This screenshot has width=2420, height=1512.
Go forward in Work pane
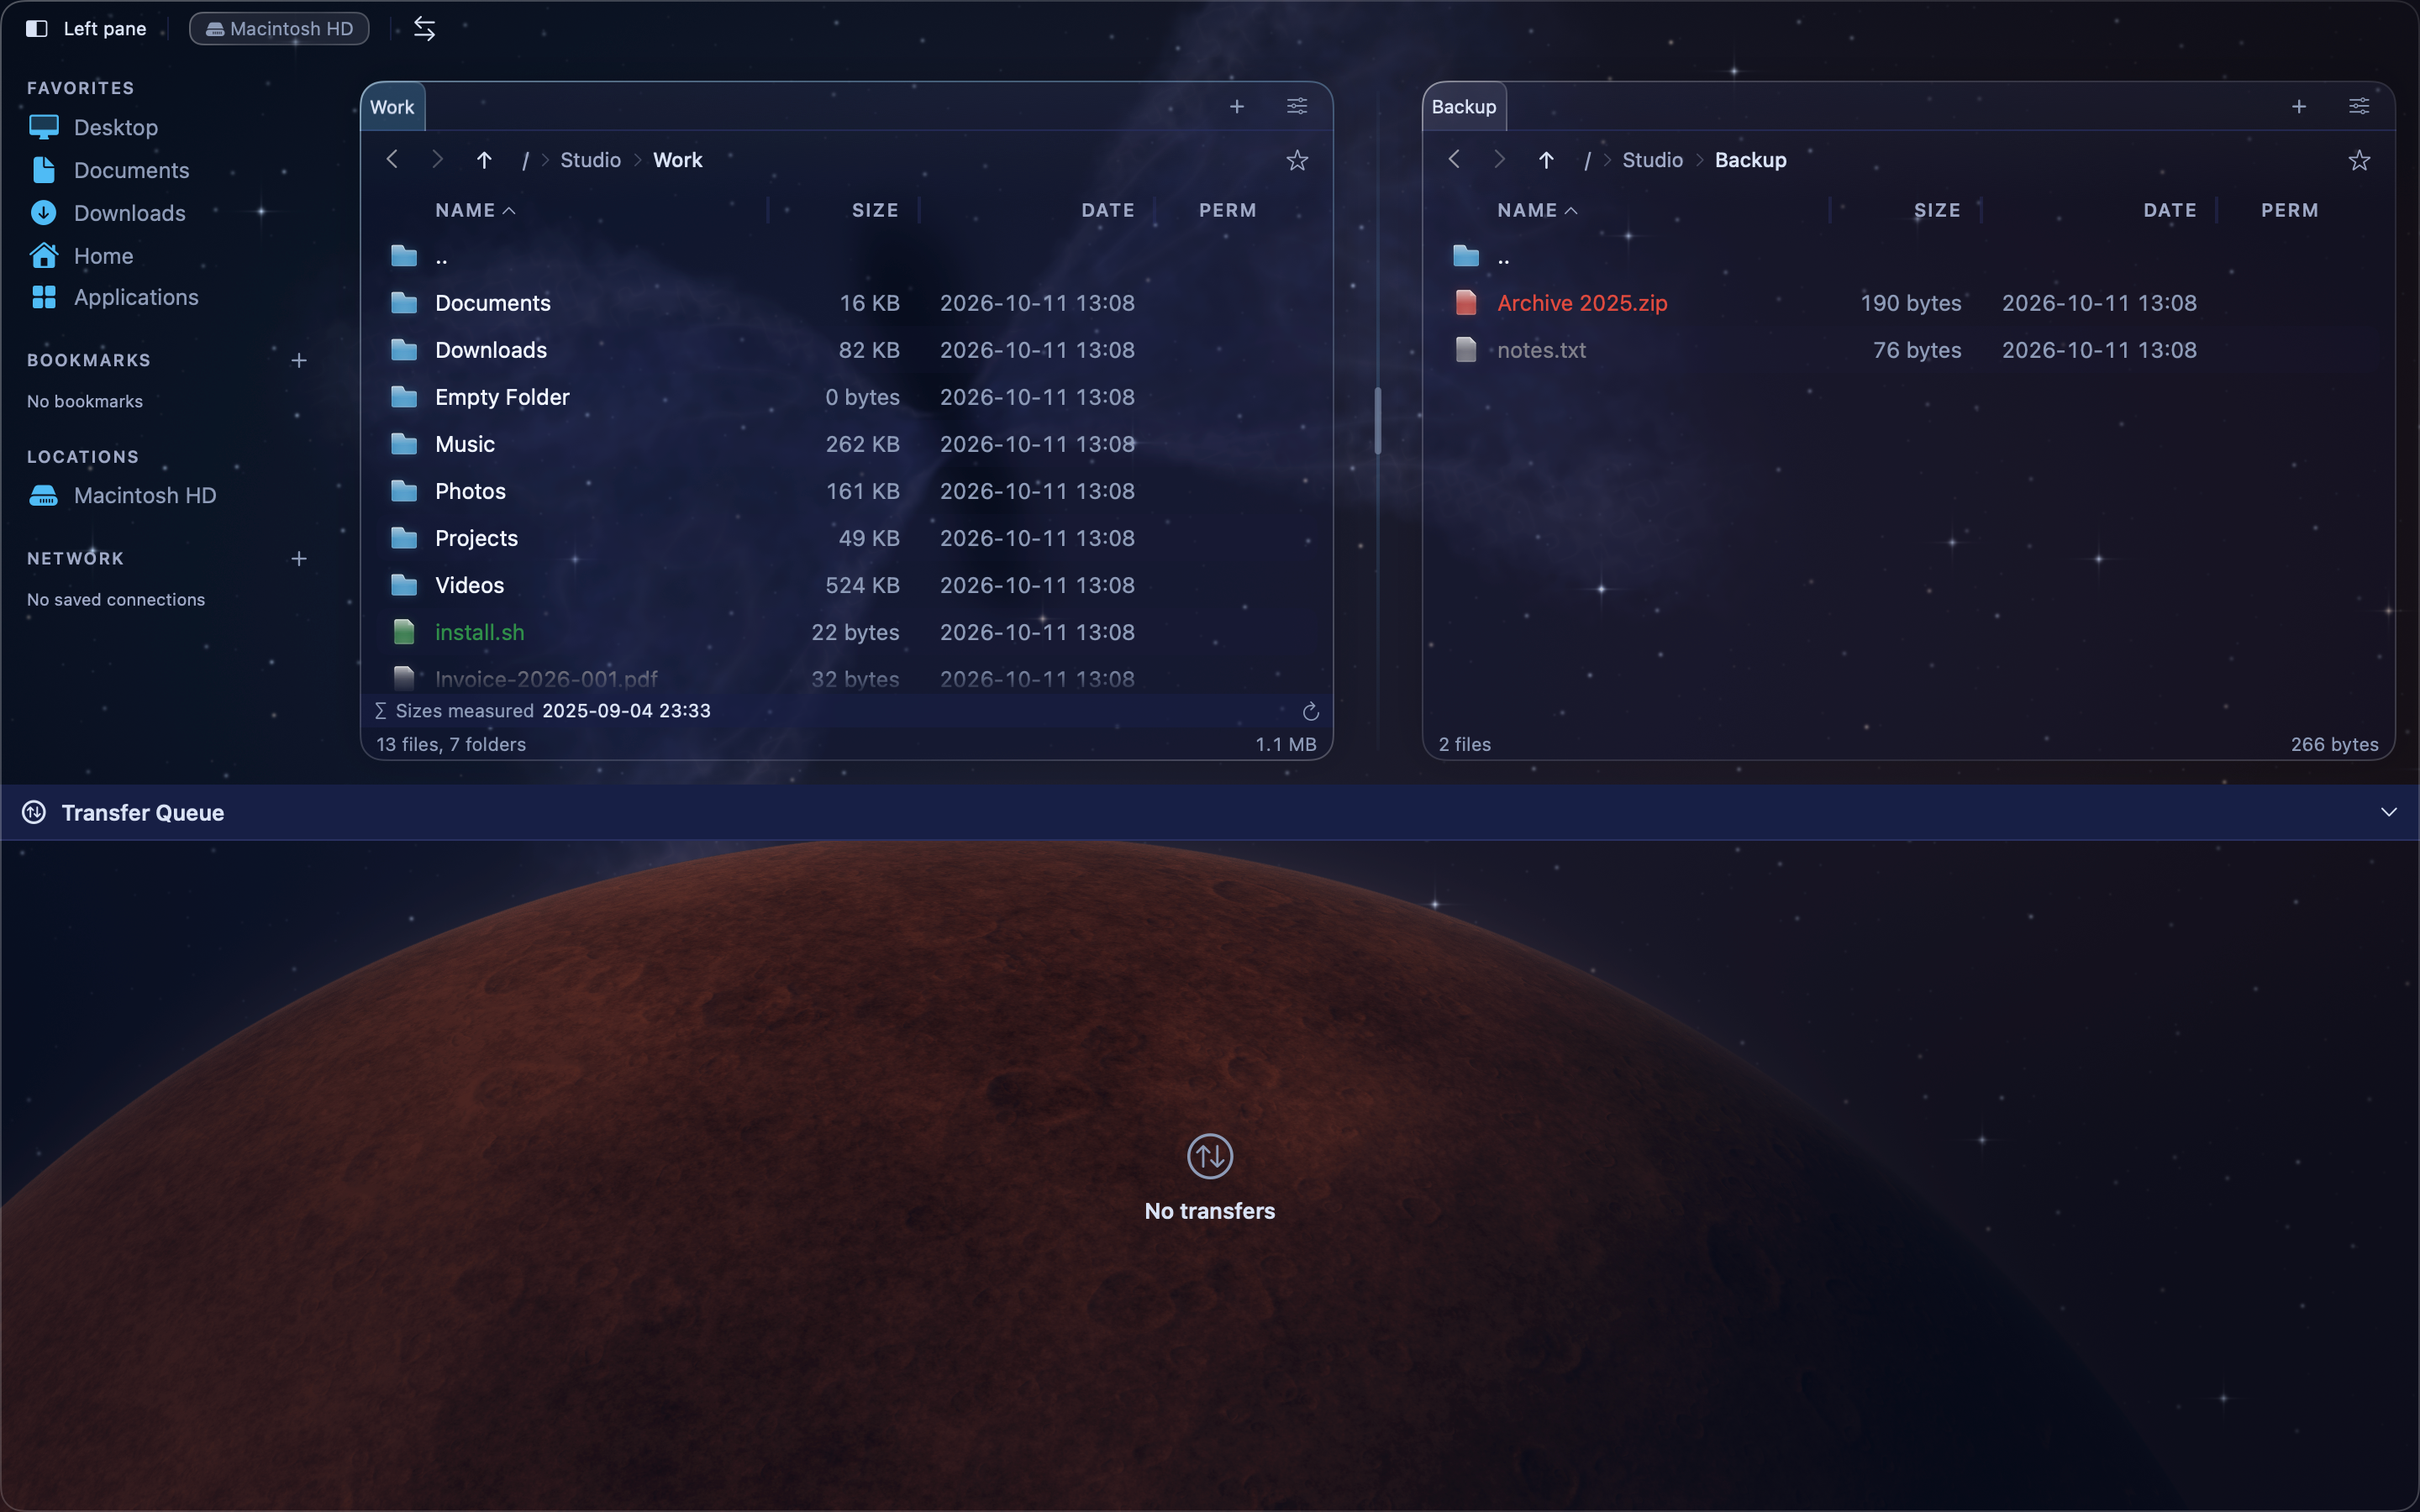click(x=437, y=159)
